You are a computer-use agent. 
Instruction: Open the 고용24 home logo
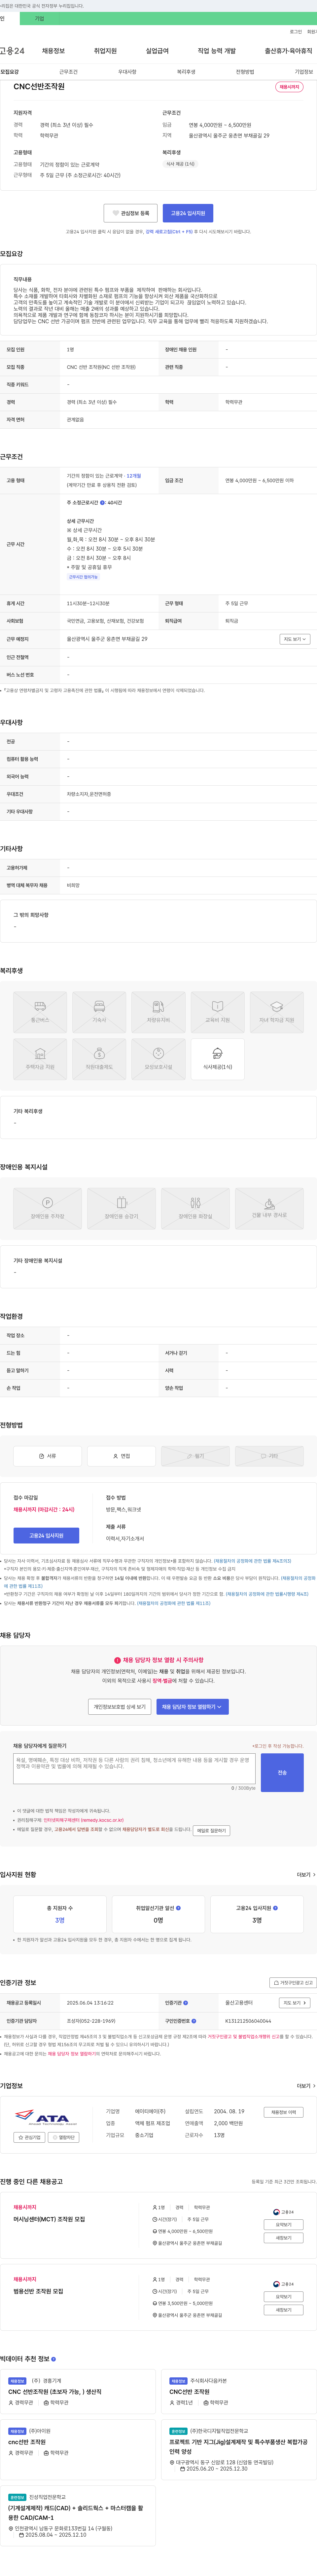(x=12, y=51)
